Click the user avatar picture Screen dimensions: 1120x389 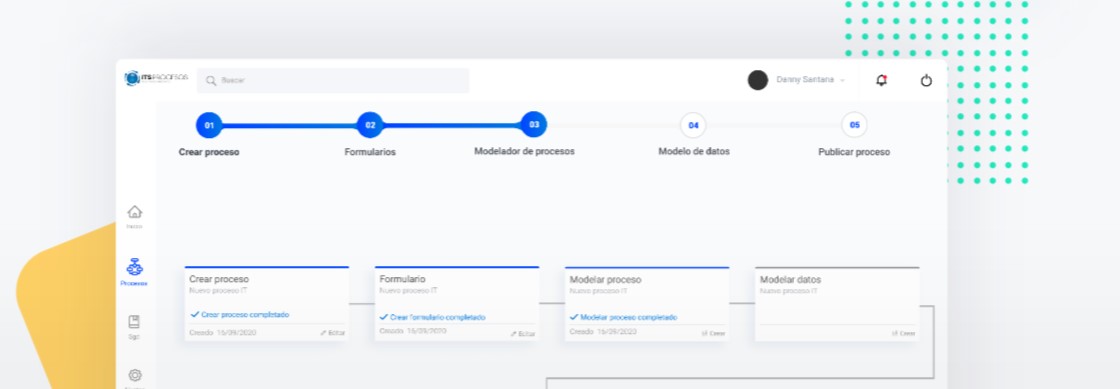[758, 80]
